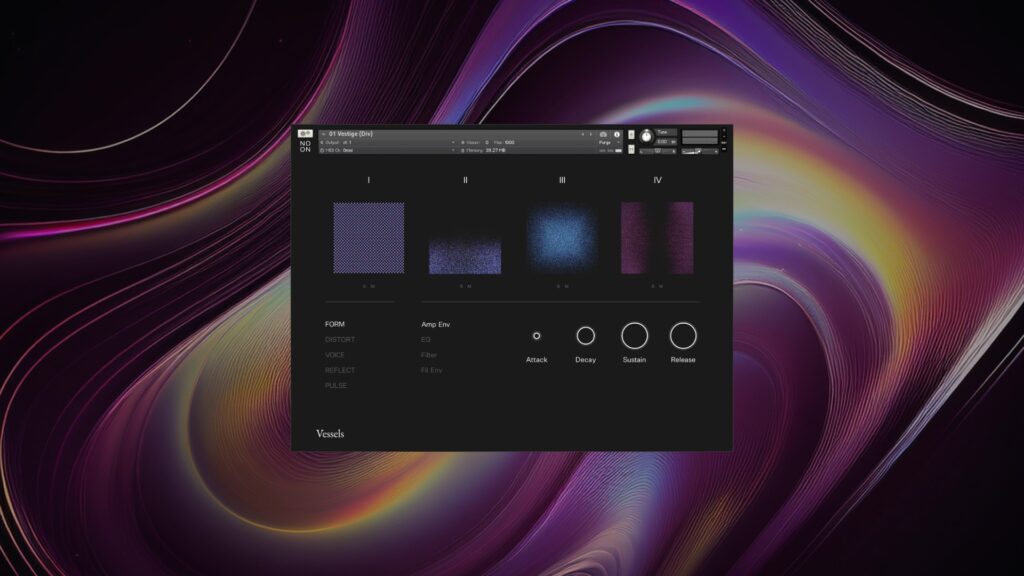Switch to the DISTORT section

pos(340,340)
